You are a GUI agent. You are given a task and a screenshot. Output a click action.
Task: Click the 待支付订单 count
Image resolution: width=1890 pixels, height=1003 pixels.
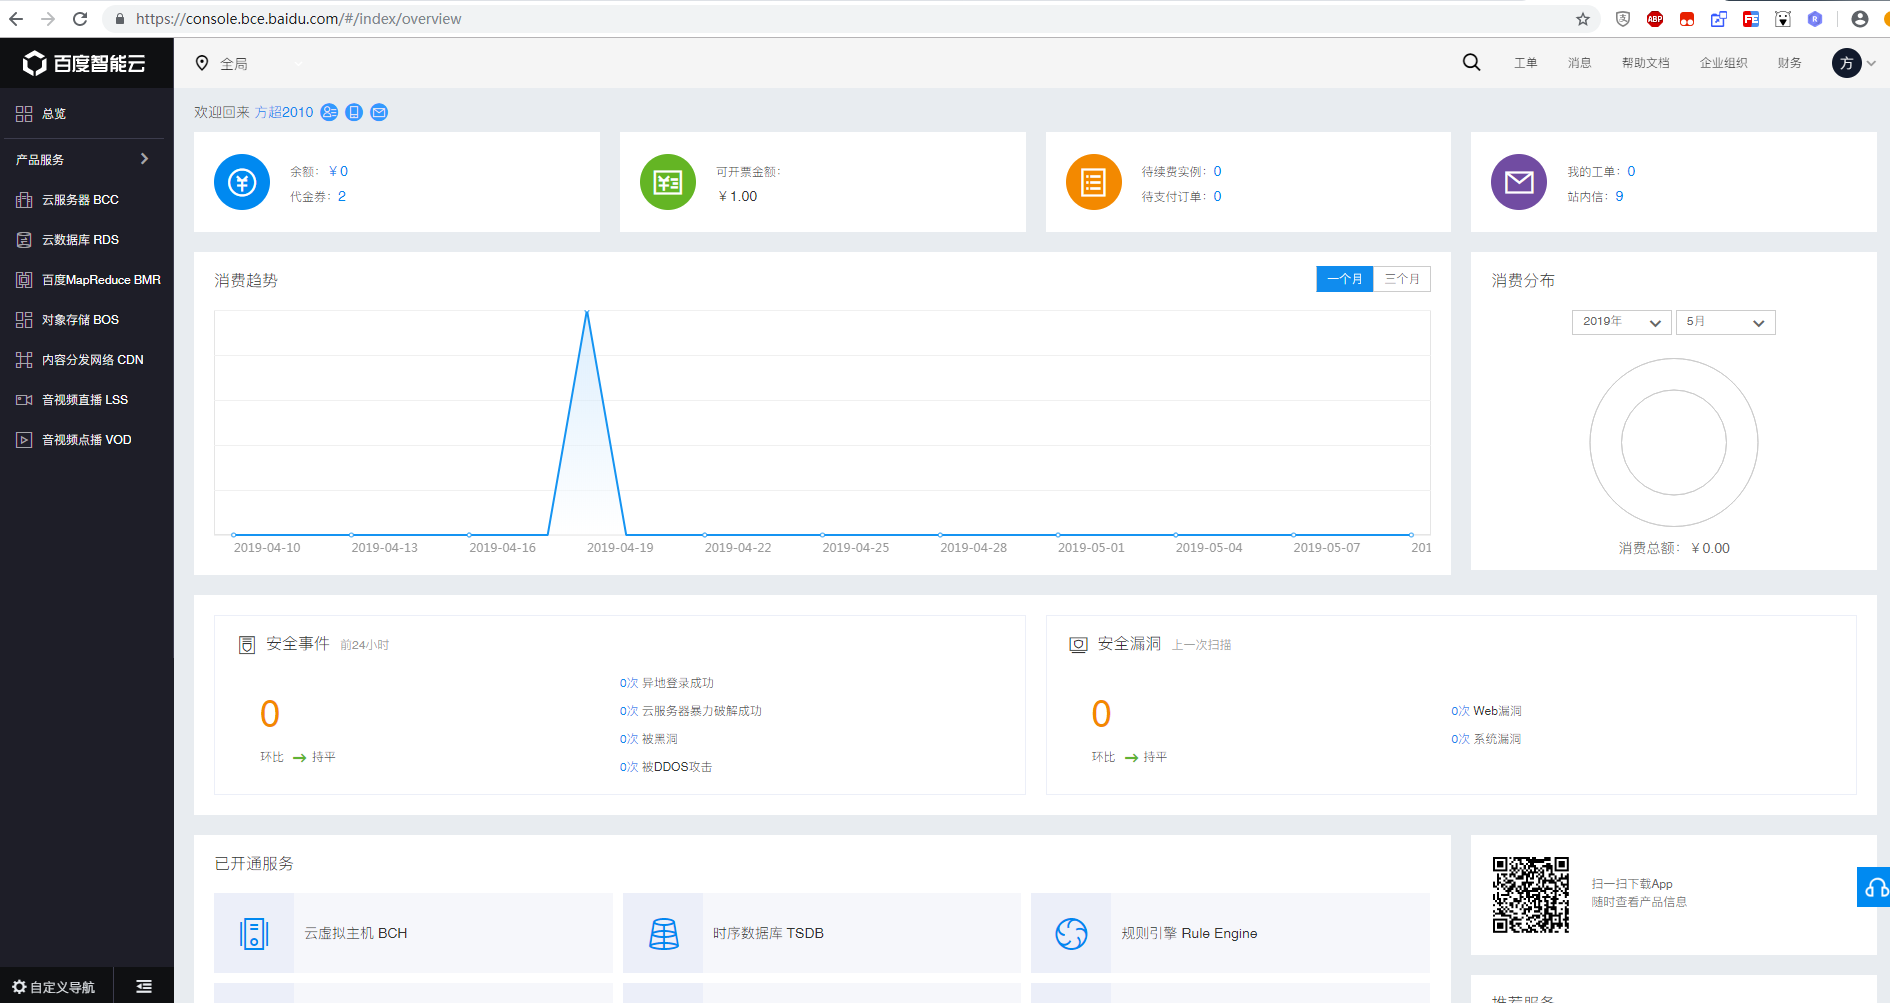[1217, 196]
